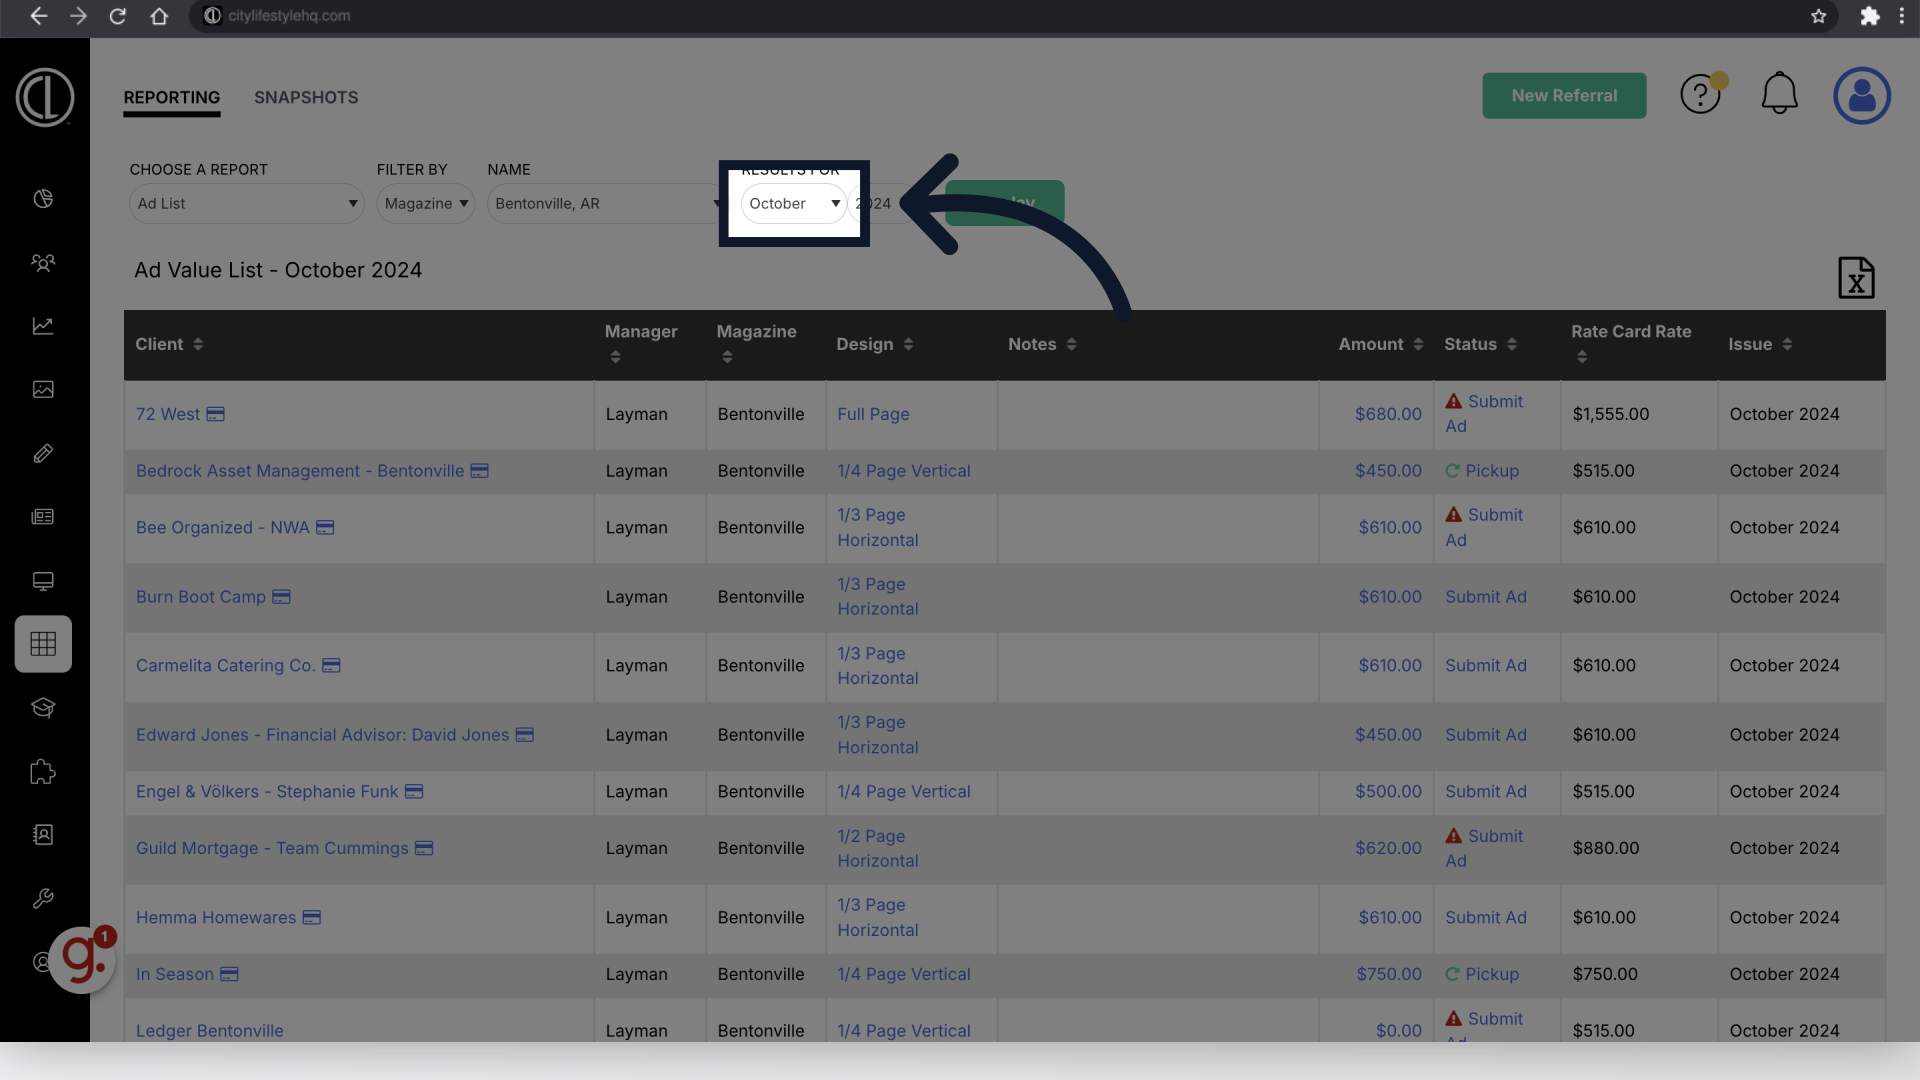Screen dimensions: 1920x1080
Task: Click the card icon next to Hemma Homewares
Action: click(x=312, y=918)
